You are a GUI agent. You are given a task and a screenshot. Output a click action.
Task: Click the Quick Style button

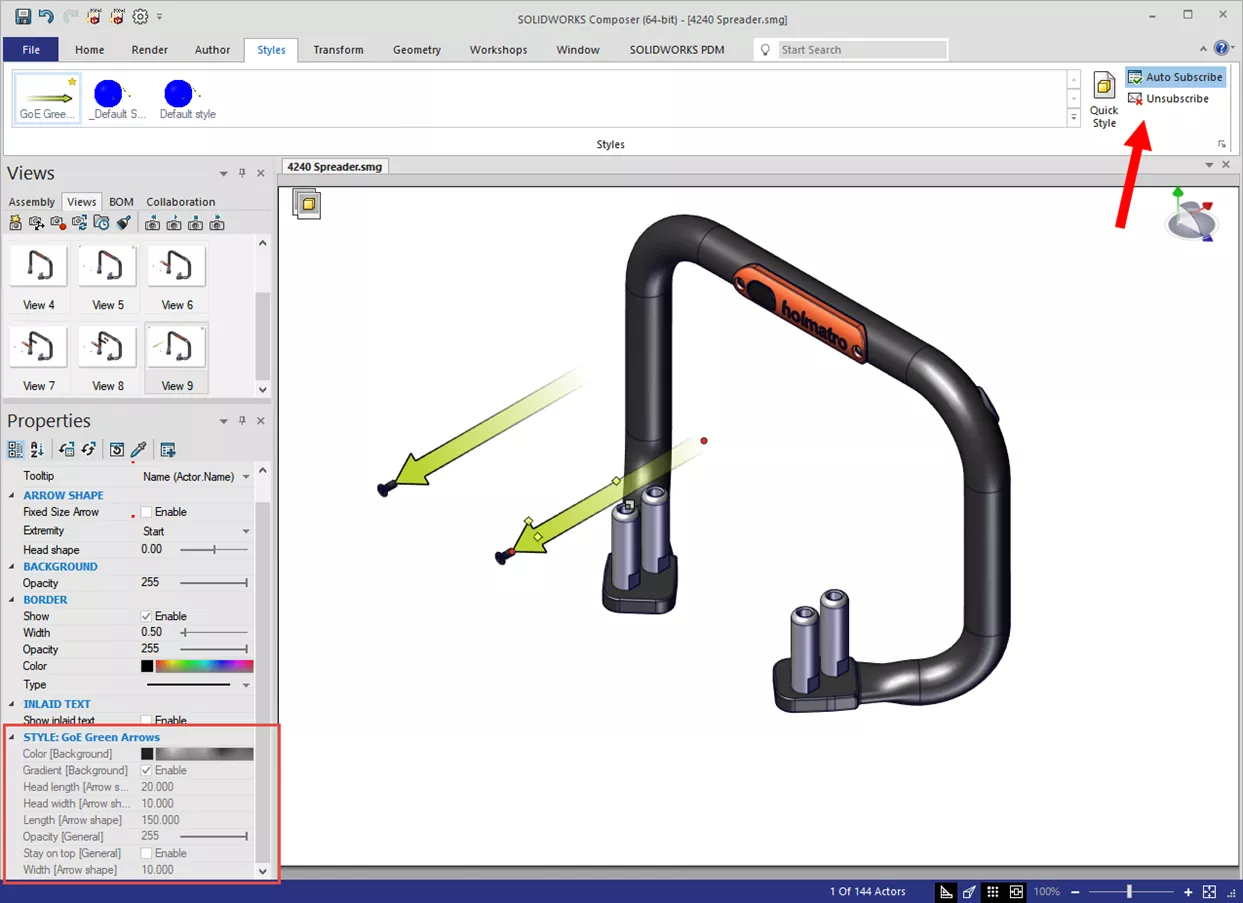[1104, 100]
